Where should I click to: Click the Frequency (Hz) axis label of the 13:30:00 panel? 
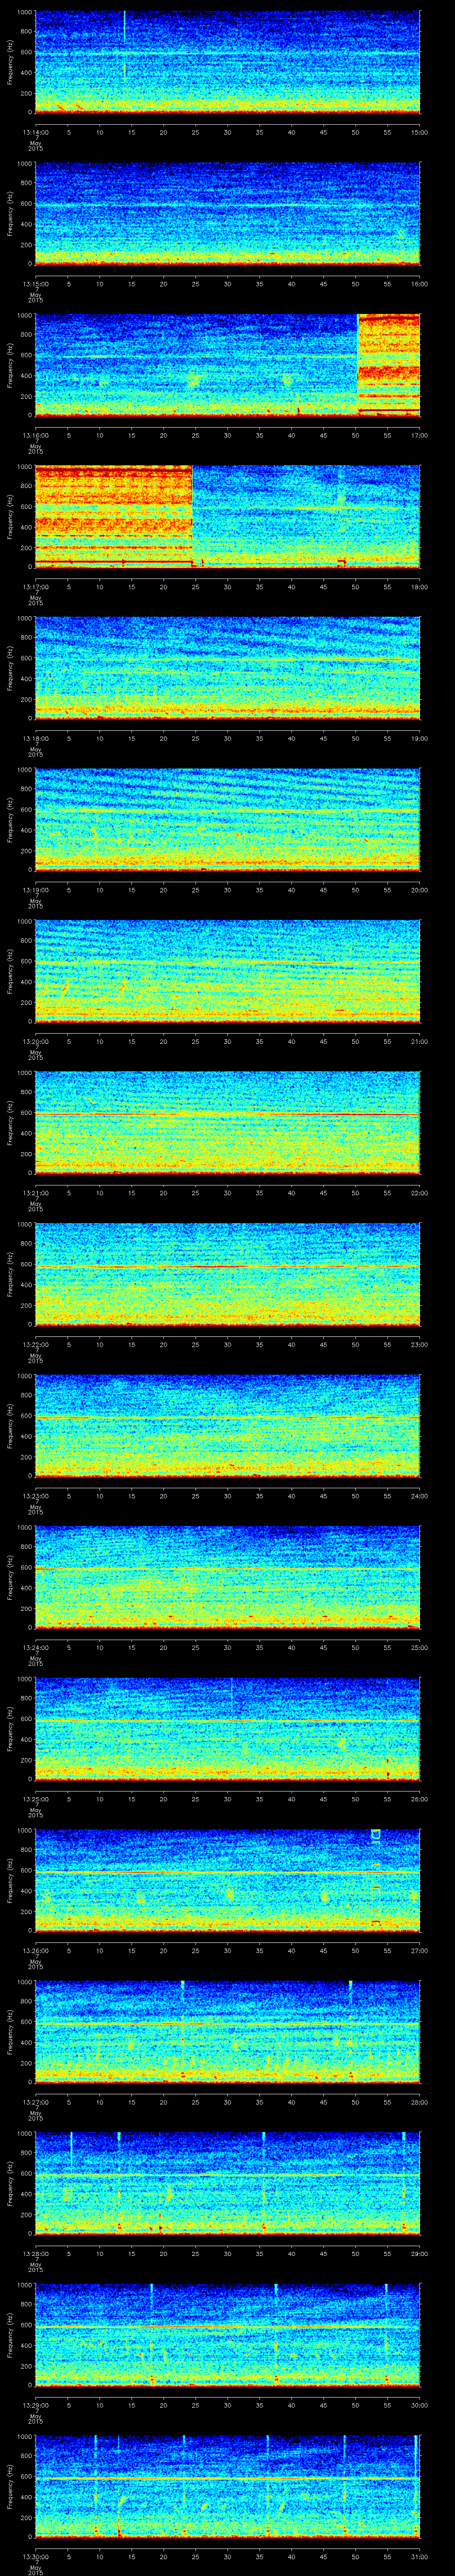(10, 2486)
